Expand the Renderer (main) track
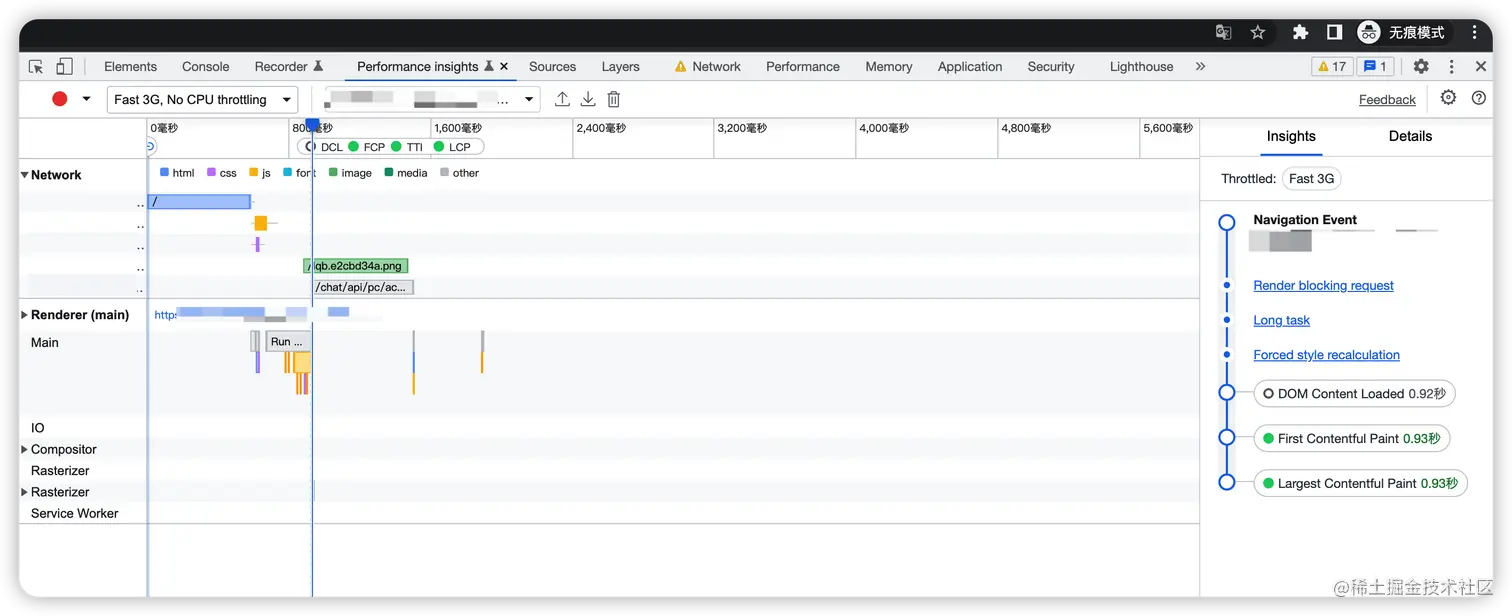The width and height of the screenshot is (1512, 616). [x=25, y=315]
